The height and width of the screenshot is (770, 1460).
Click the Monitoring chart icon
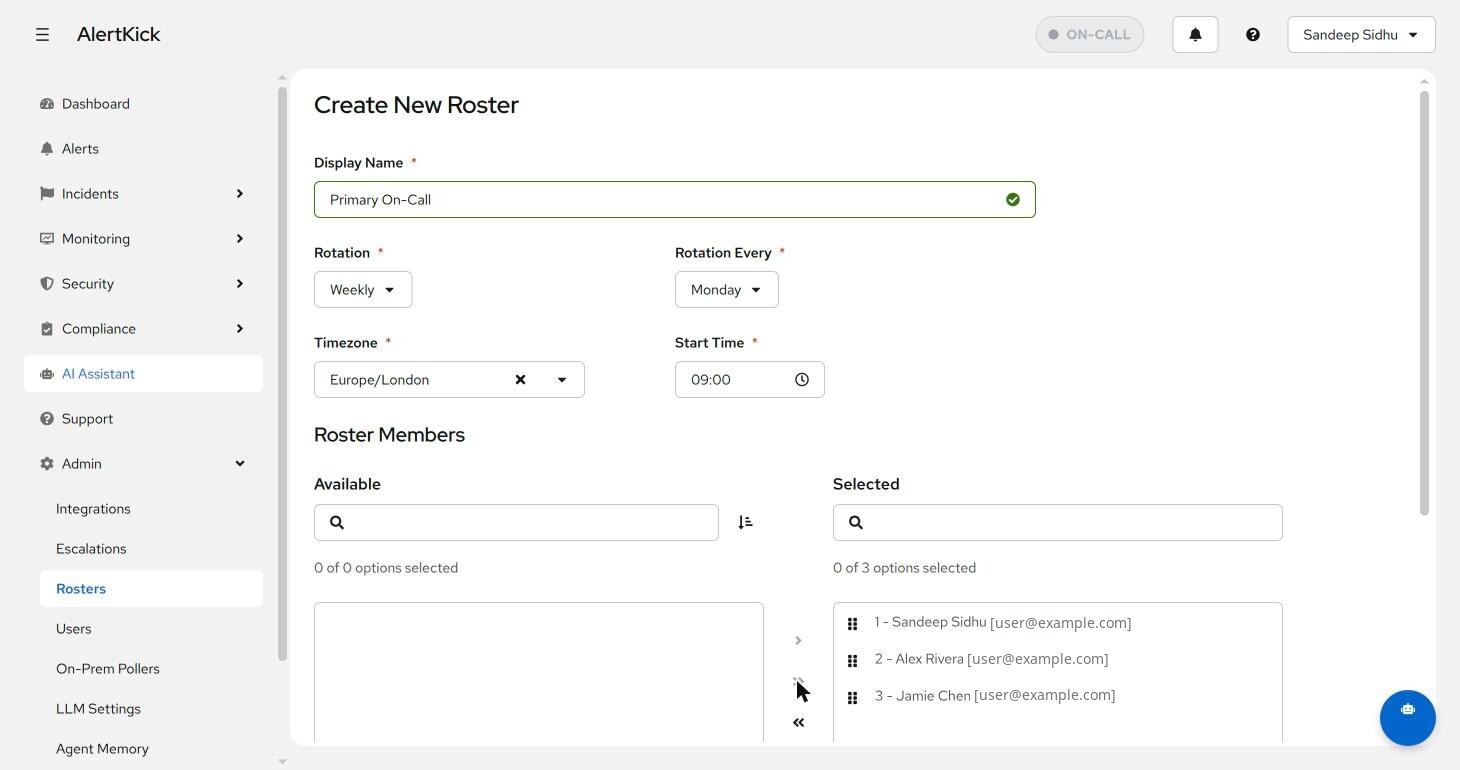click(47, 239)
